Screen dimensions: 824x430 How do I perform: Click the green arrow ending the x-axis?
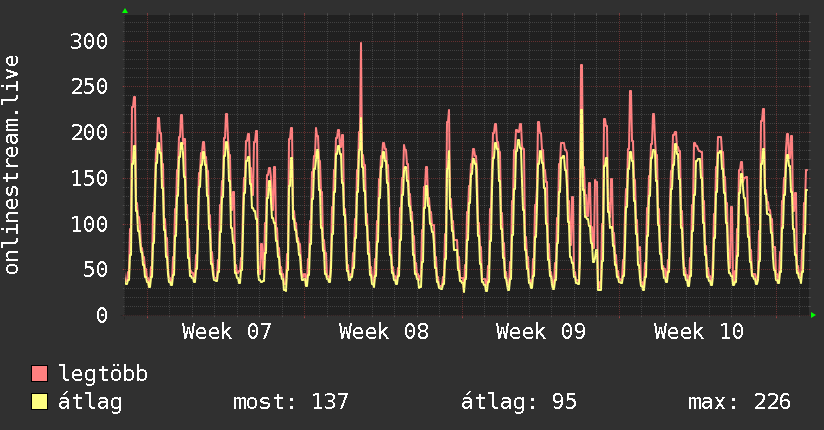814,315
